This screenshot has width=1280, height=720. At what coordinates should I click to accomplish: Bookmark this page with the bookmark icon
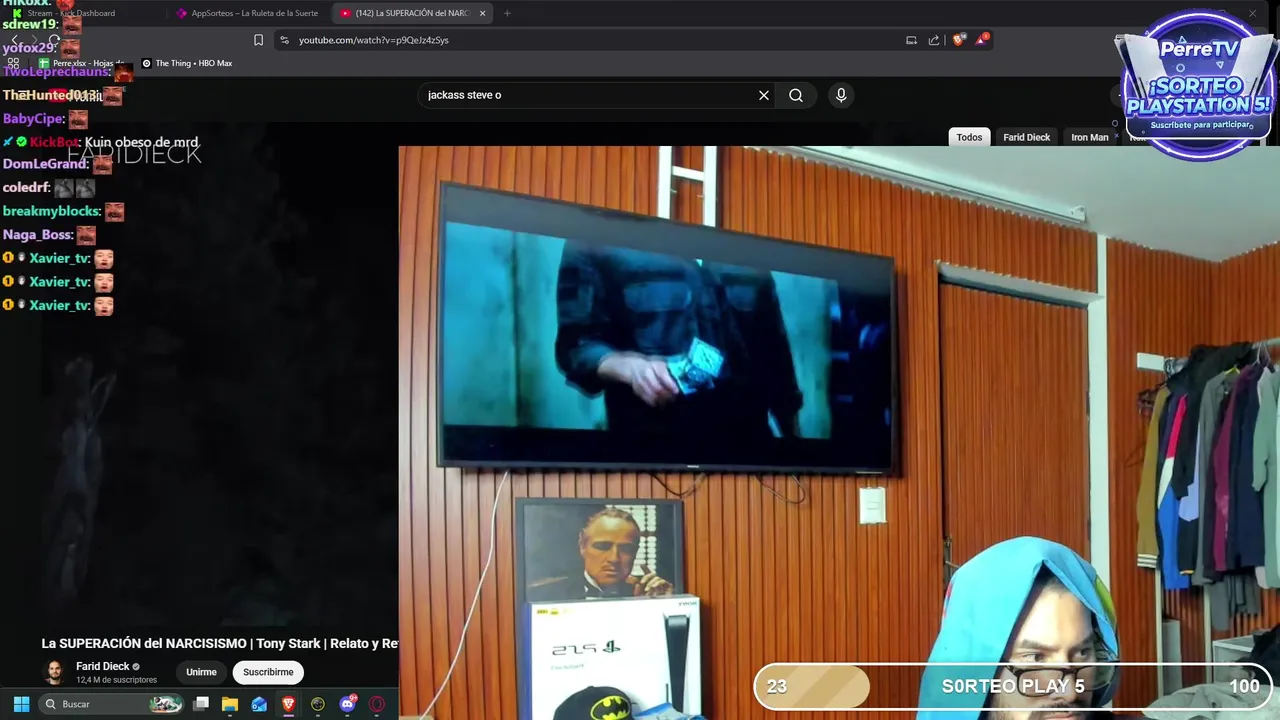pos(258,40)
